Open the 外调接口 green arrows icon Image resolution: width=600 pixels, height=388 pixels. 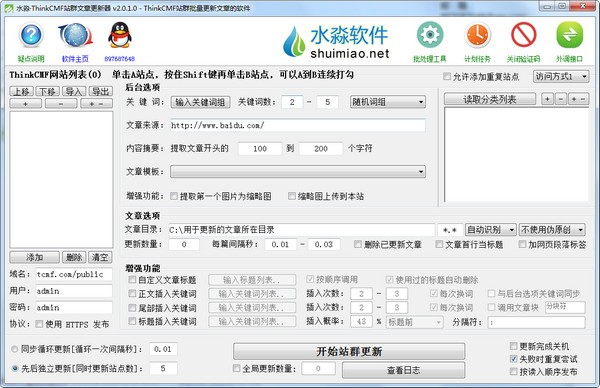(x=569, y=35)
